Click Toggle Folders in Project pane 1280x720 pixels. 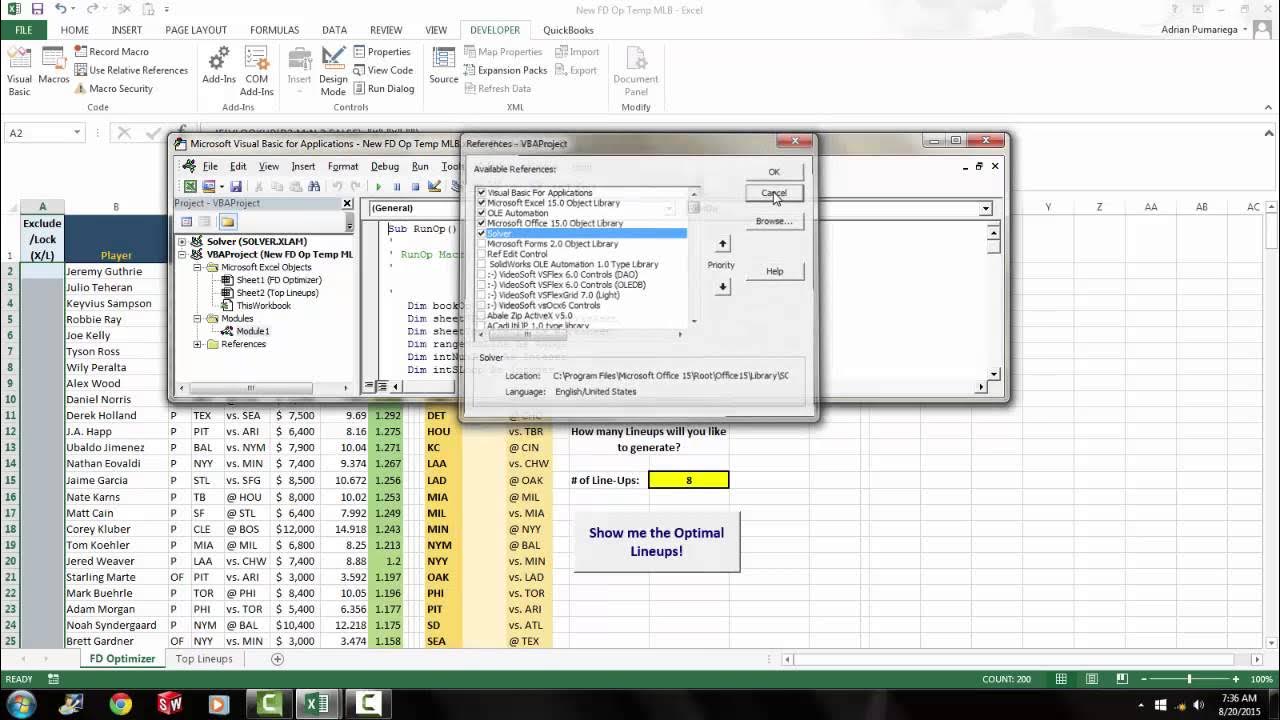tap(227, 222)
